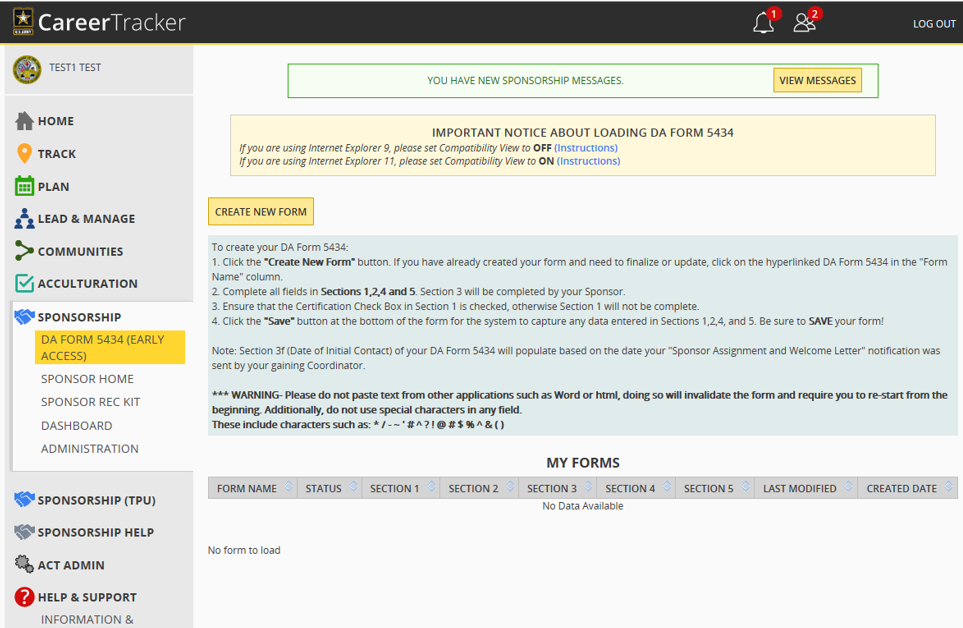Image resolution: width=963 pixels, height=628 pixels.
Task: Open SPONSORSHIP (TPU) menu label
Action: [x=96, y=500]
